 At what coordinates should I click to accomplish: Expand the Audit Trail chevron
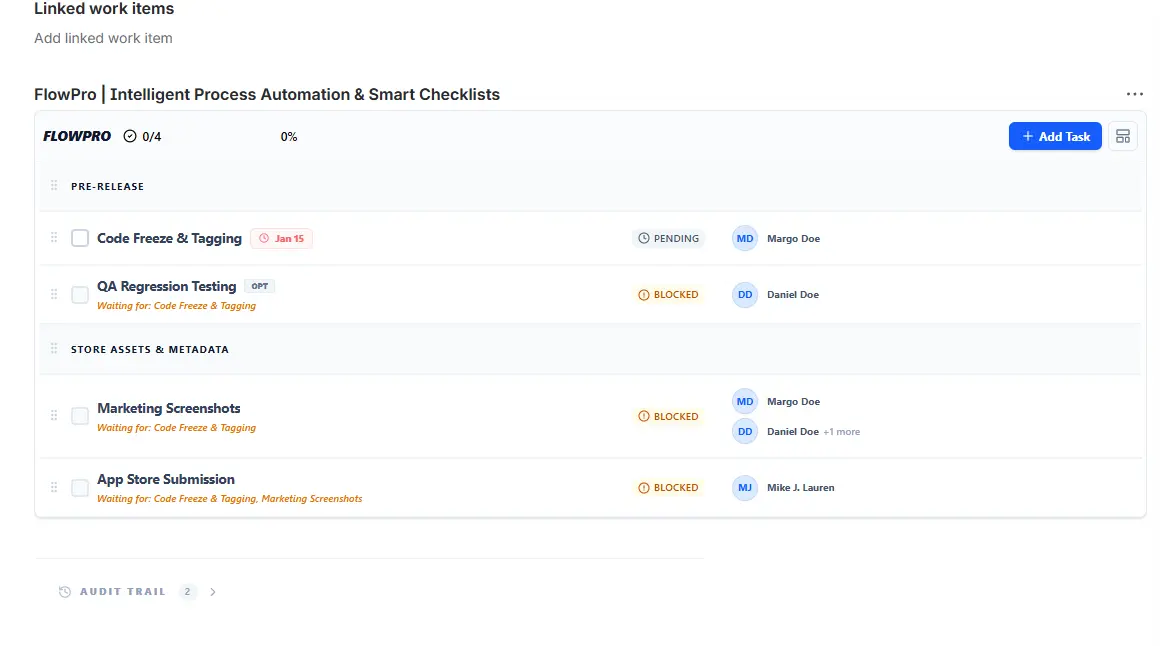[x=213, y=592]
